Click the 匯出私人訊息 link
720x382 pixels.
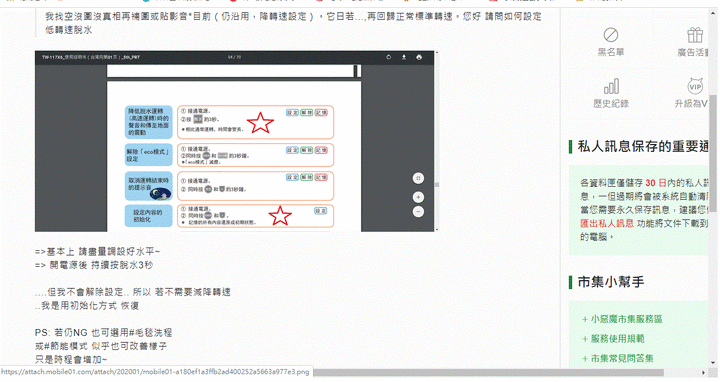point(607,223)
